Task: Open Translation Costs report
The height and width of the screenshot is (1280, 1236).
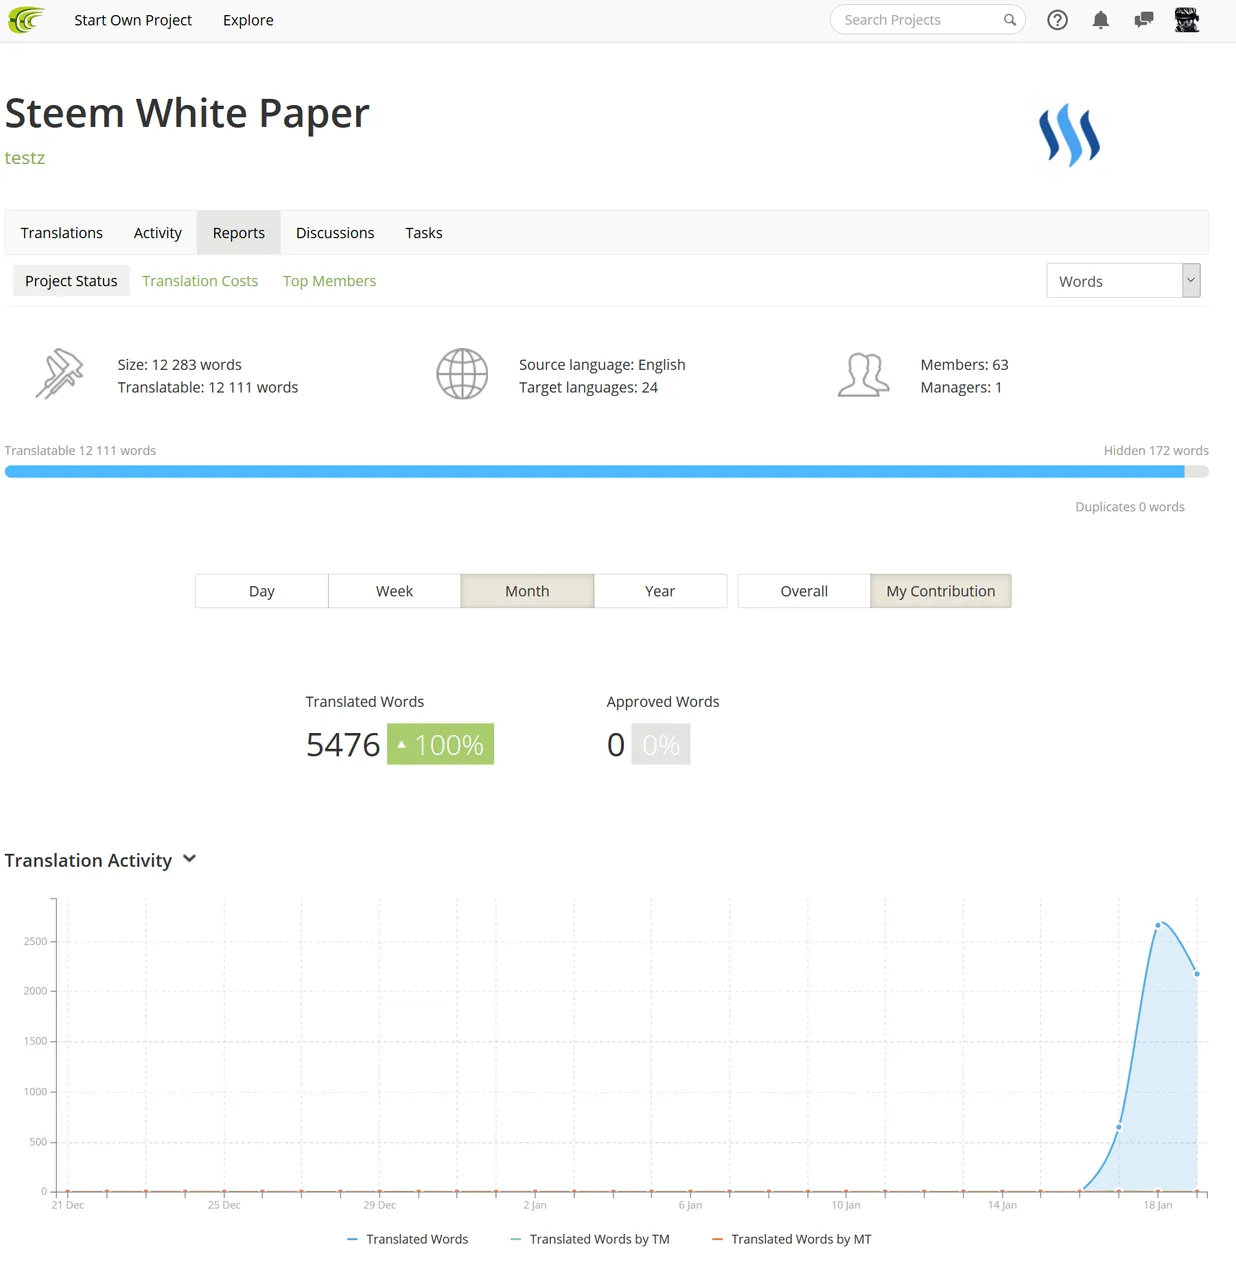Action: [200, 281]
